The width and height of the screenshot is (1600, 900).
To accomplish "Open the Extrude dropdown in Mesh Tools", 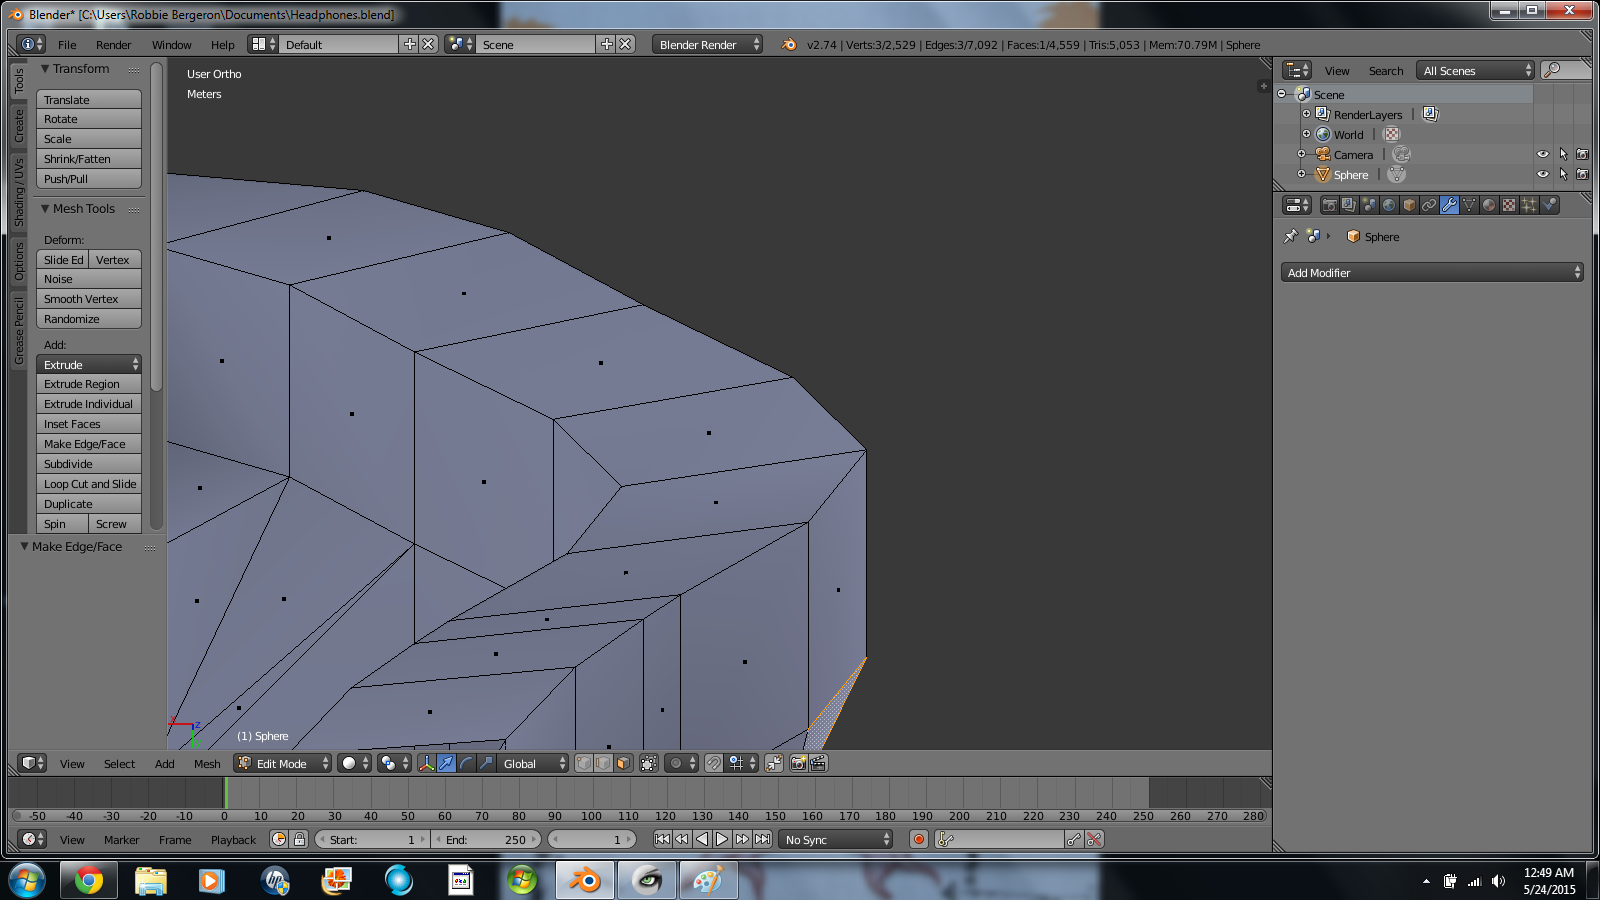I will (89, 364).
